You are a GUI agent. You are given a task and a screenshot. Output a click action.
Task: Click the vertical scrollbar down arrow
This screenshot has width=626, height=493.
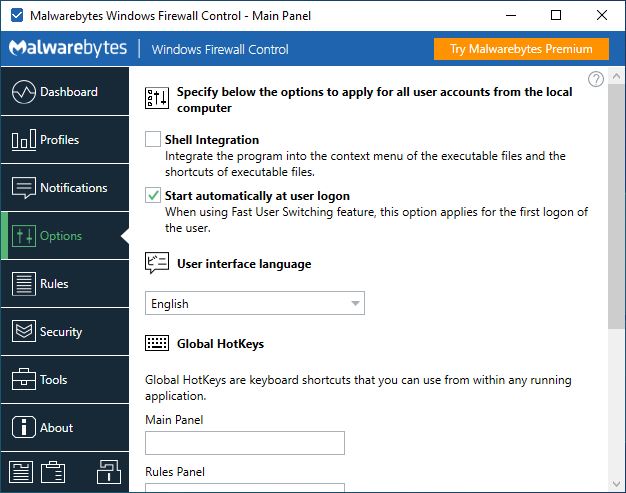[616, 484]
